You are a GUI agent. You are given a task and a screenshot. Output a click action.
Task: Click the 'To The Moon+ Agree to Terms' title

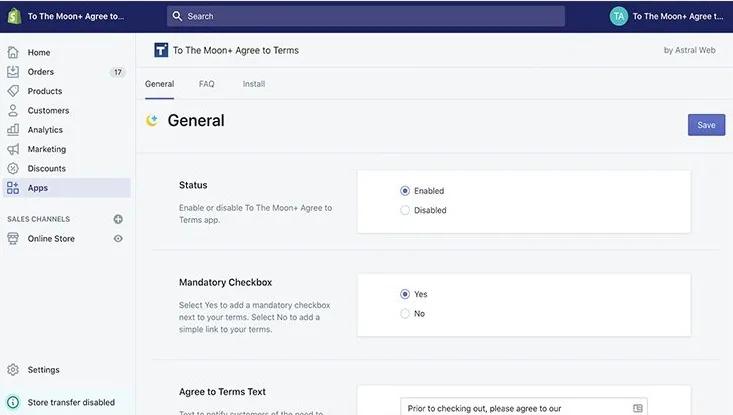point(236,50)
